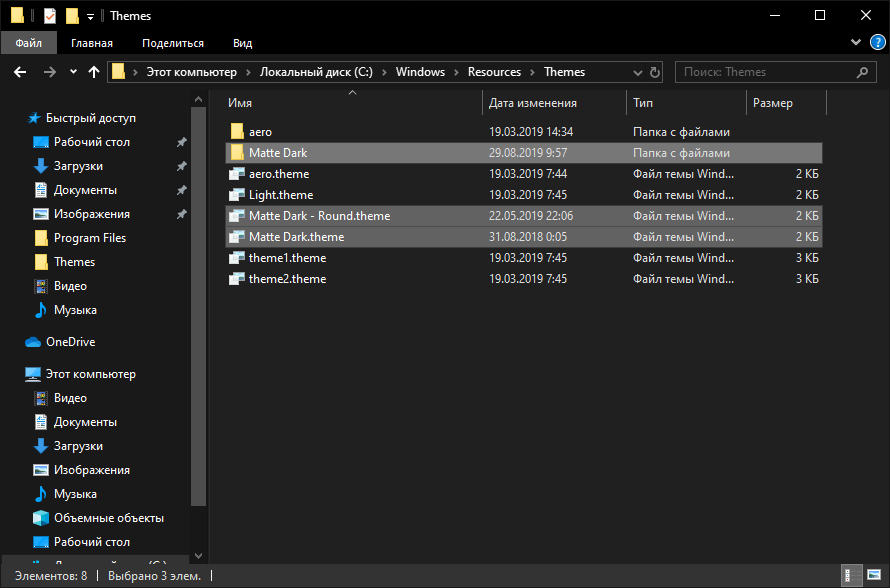Refresh the Themes folder view

[x=654, y=73]
